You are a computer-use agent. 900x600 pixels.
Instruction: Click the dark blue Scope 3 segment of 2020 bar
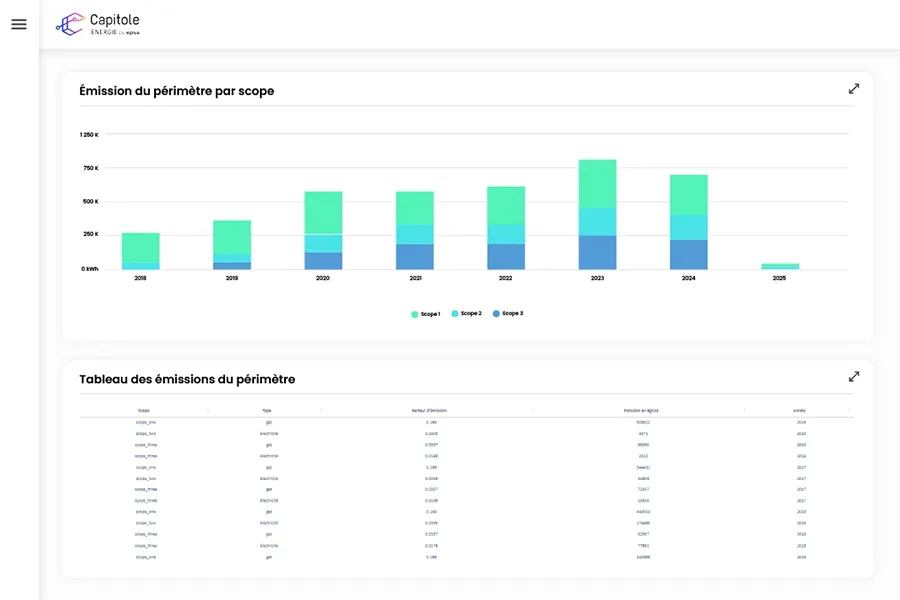click(x=323, y=261)
